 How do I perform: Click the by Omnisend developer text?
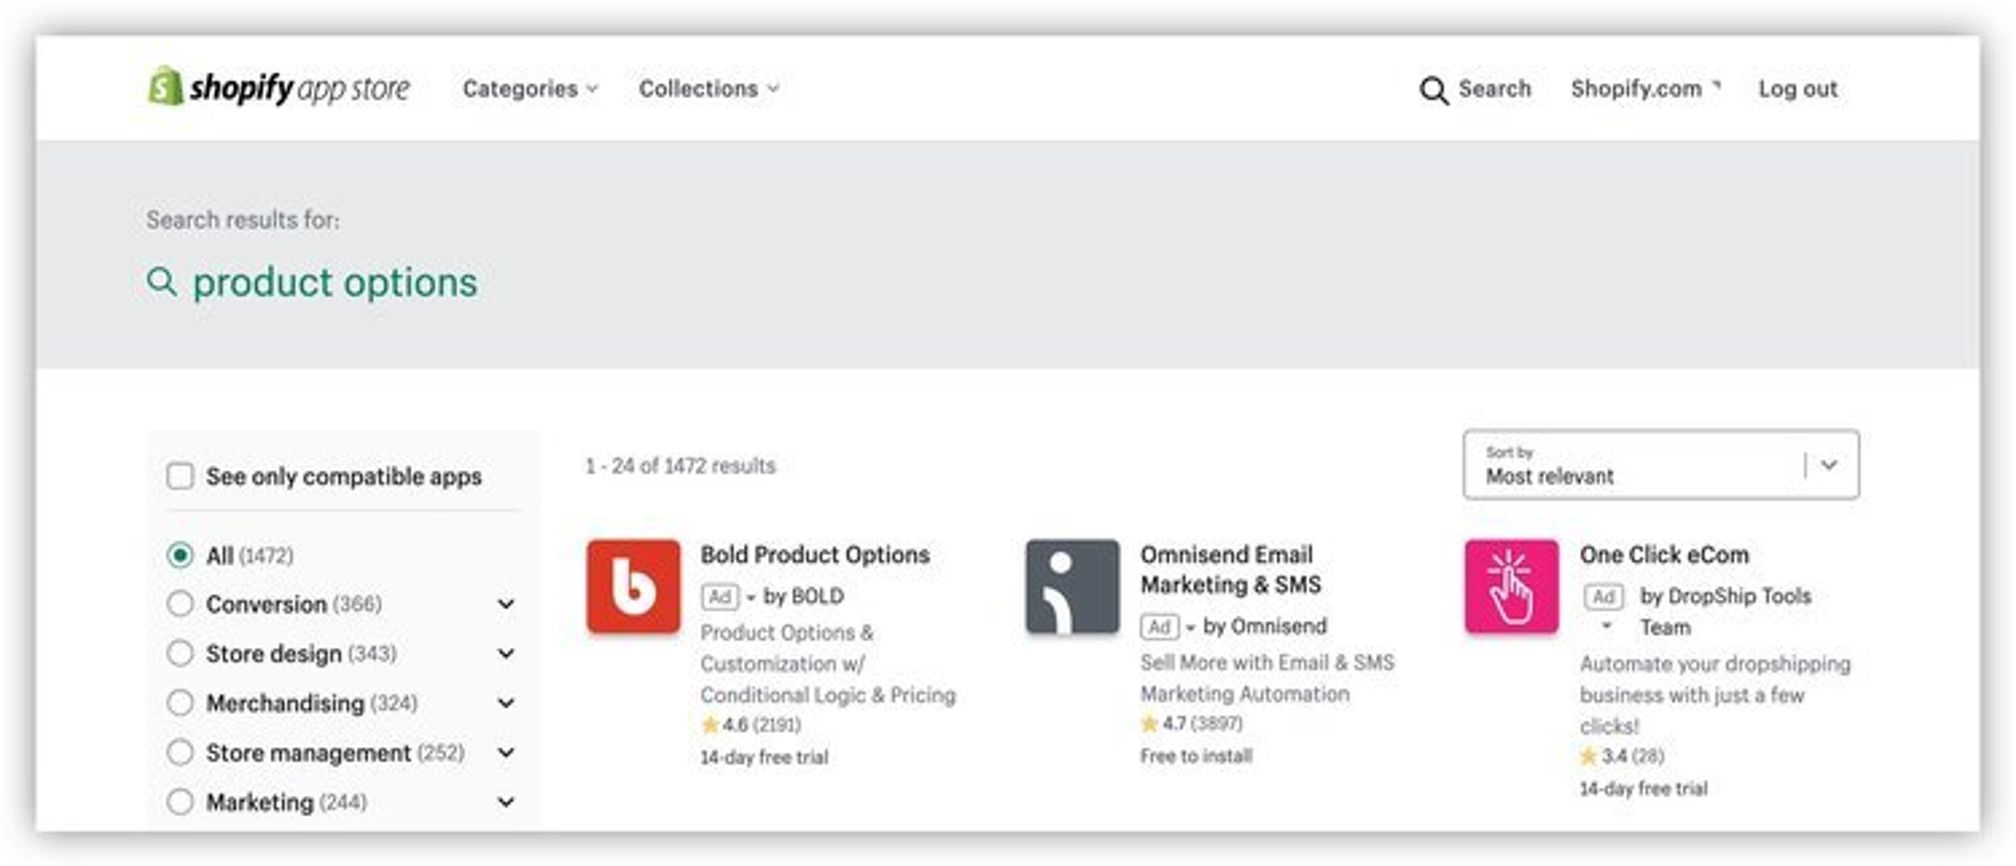point(1265,627)
